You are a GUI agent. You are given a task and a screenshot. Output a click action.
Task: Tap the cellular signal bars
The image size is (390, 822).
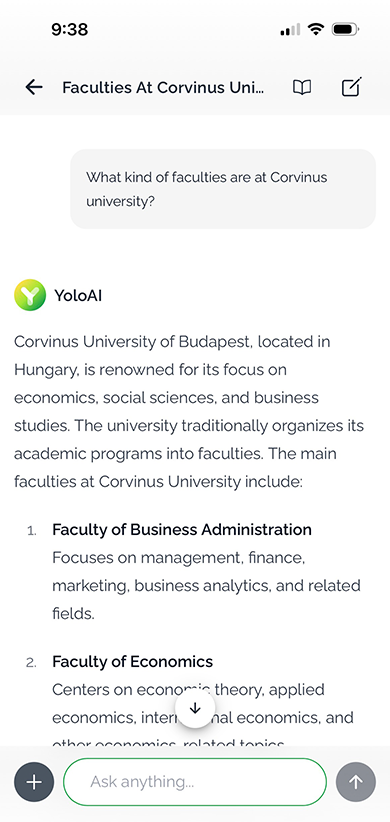[x=290, y=30]
